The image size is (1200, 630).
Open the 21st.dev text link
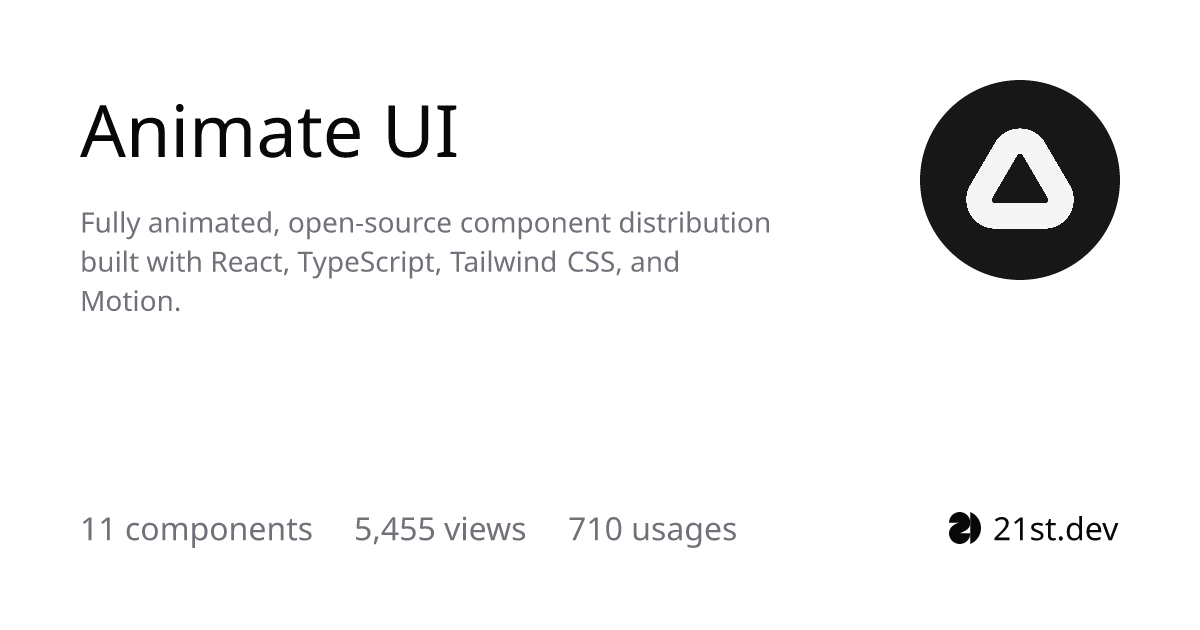coord(1055,528)
